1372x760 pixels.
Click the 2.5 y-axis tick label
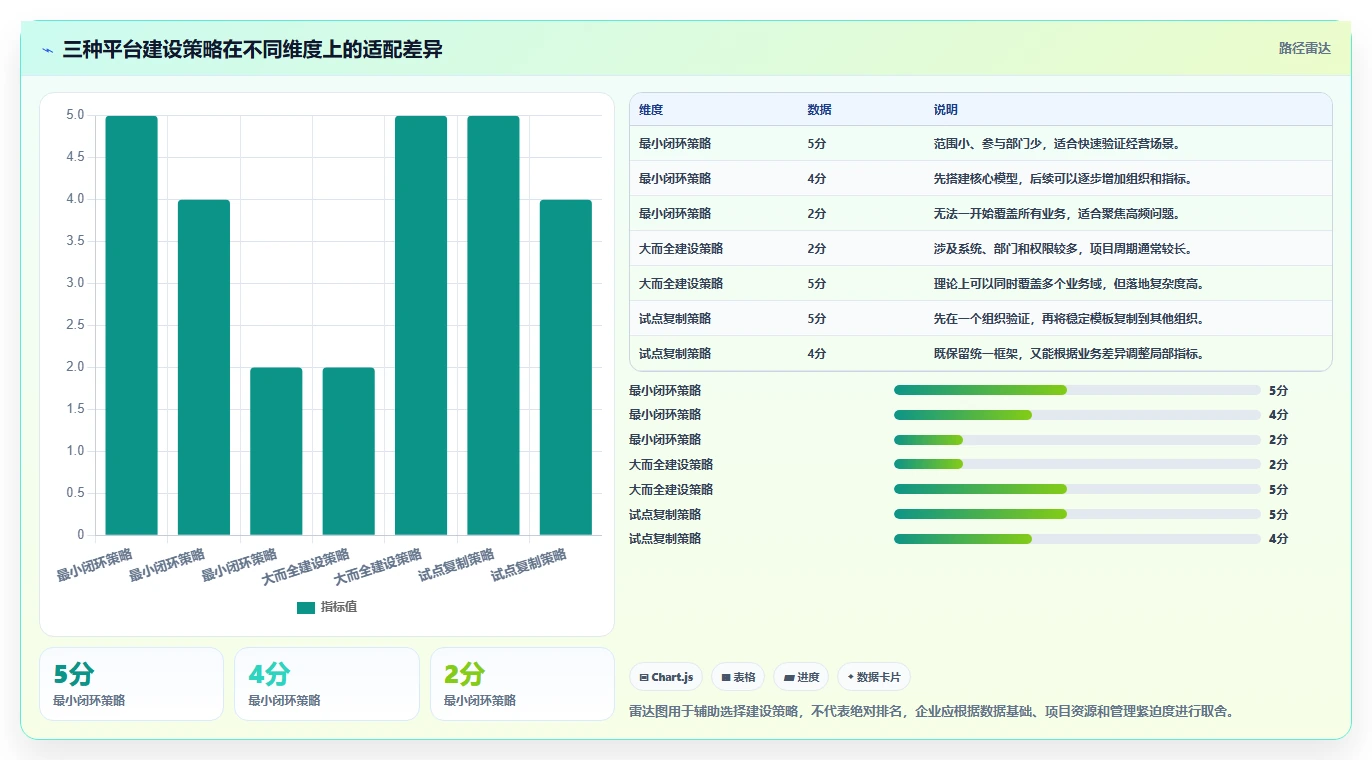tap(76, 325)
